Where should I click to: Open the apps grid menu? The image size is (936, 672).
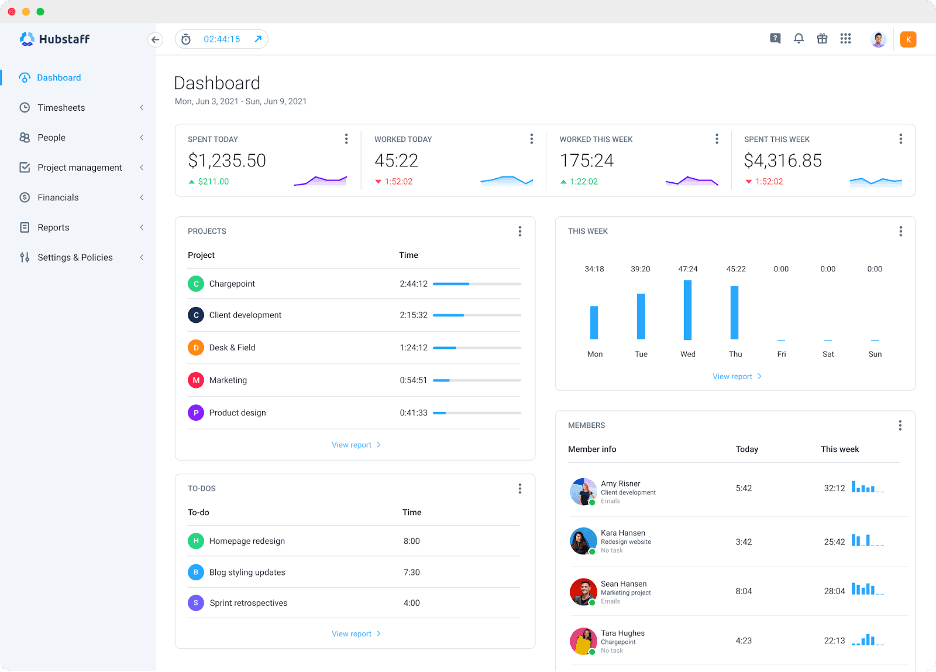846,39
